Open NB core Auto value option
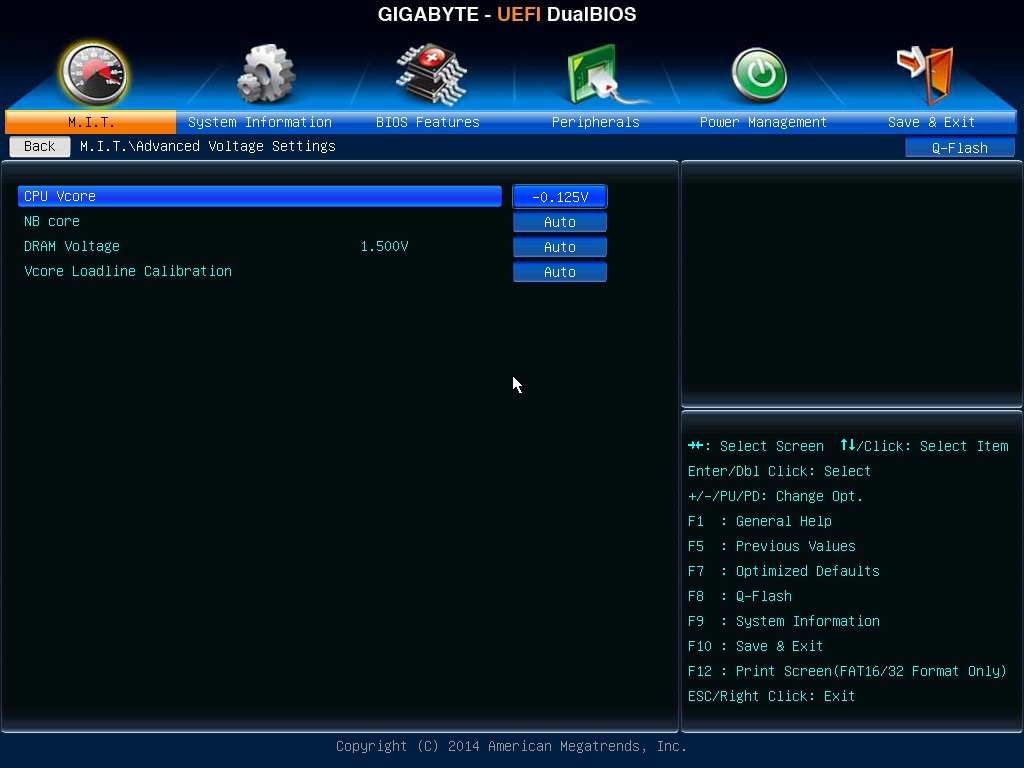This screenshot has width=1024, height=768. [x=560, y=222]
